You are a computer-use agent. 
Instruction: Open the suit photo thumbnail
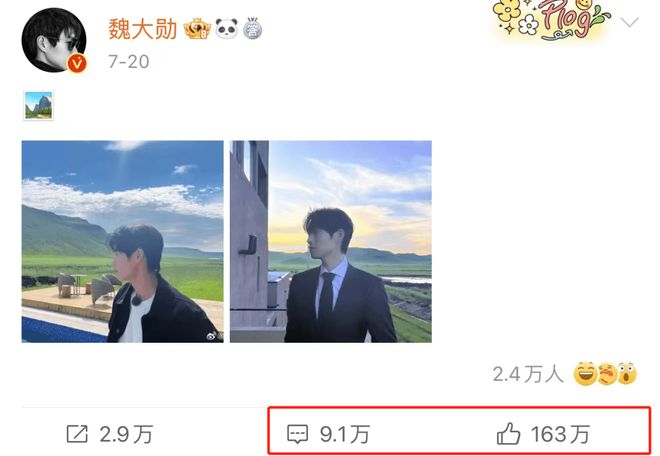pyautogui.click(x=331, y=241)
